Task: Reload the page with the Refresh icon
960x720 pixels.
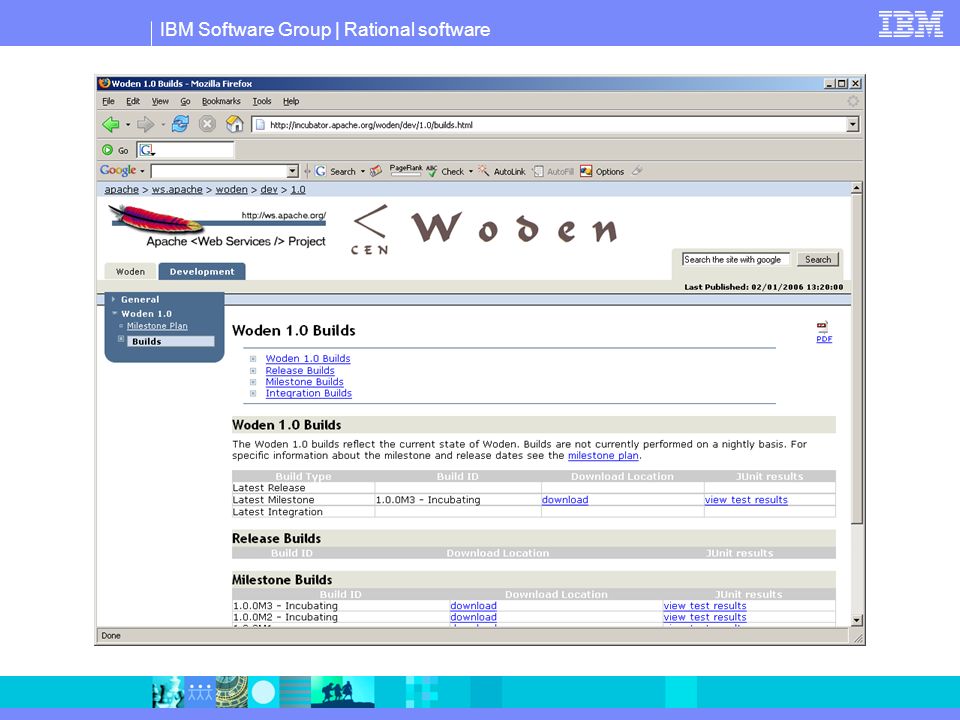Action: pyautogui.click(x=180, y=124)
